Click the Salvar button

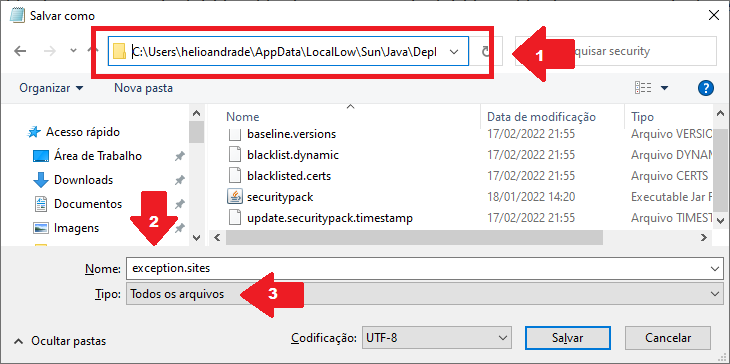[568, 337]
